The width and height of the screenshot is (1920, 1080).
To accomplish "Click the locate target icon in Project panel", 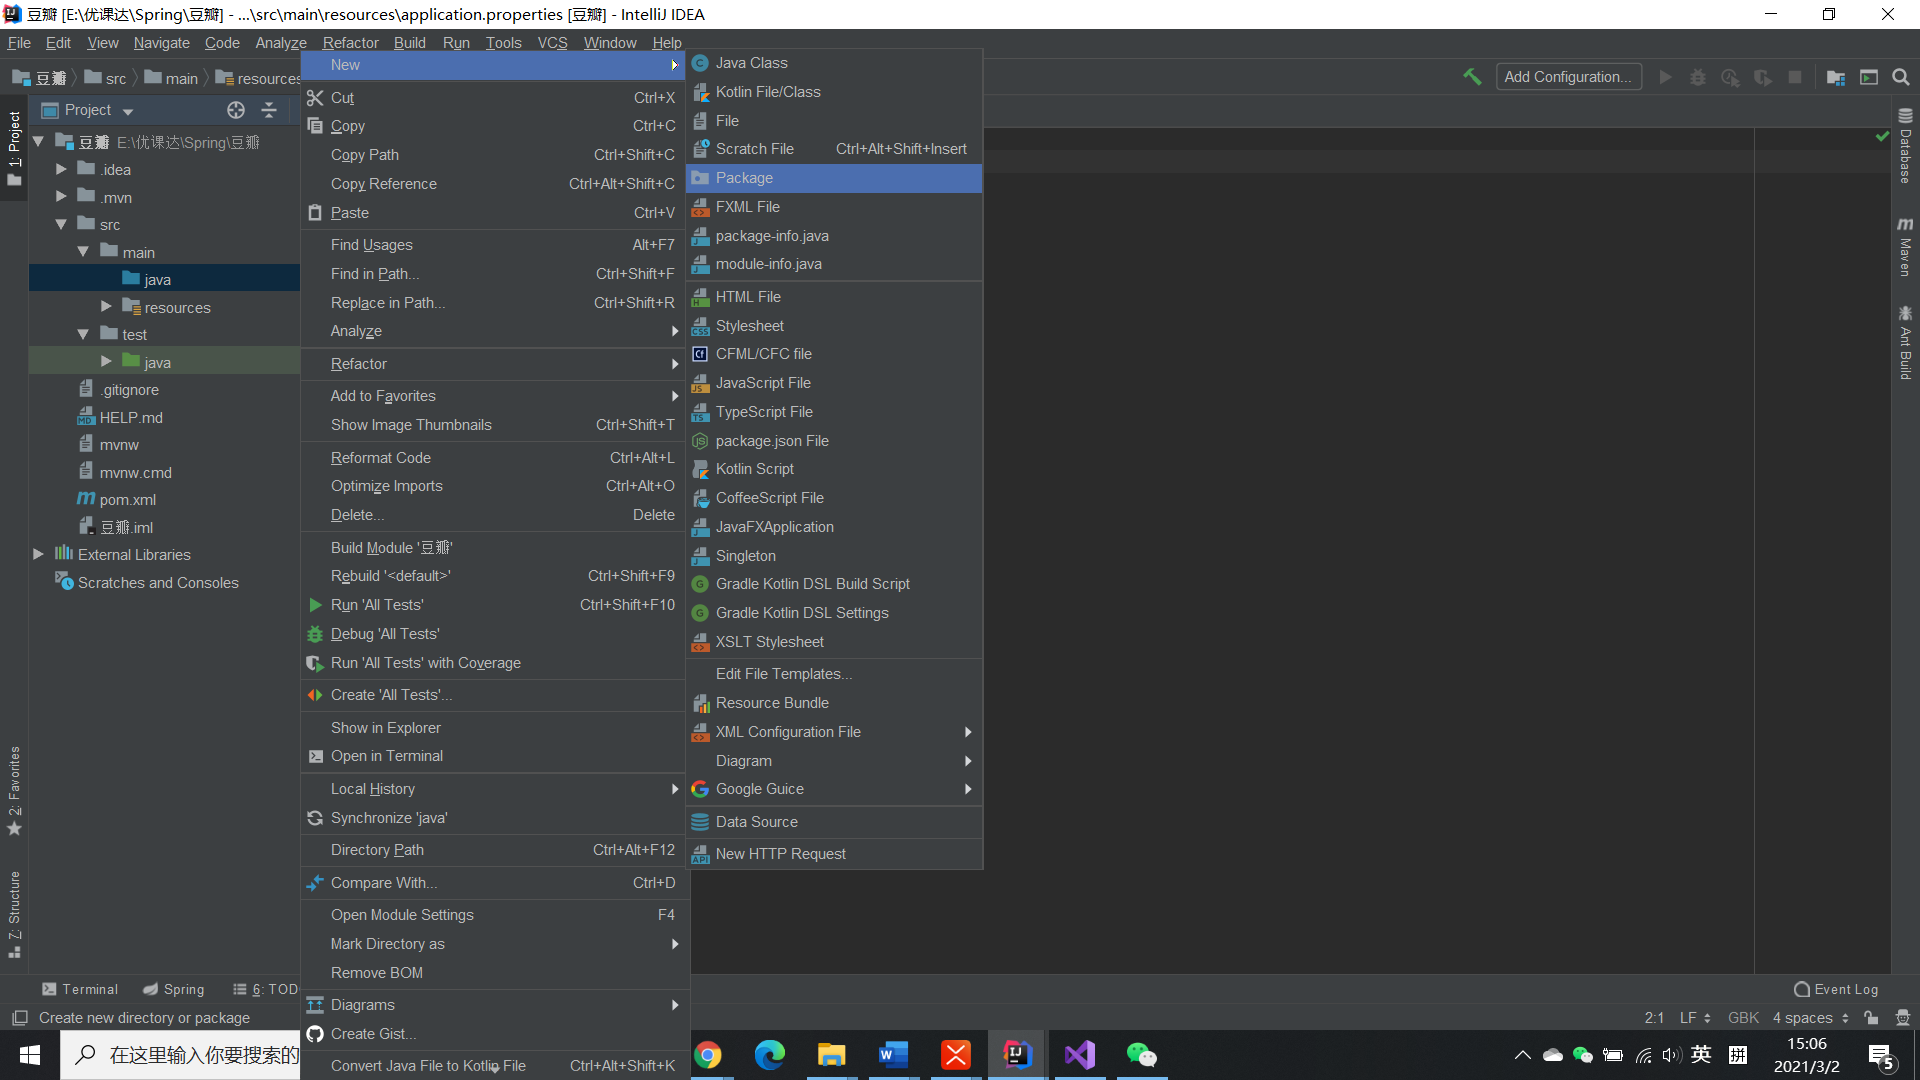I will tap(236, 110).
